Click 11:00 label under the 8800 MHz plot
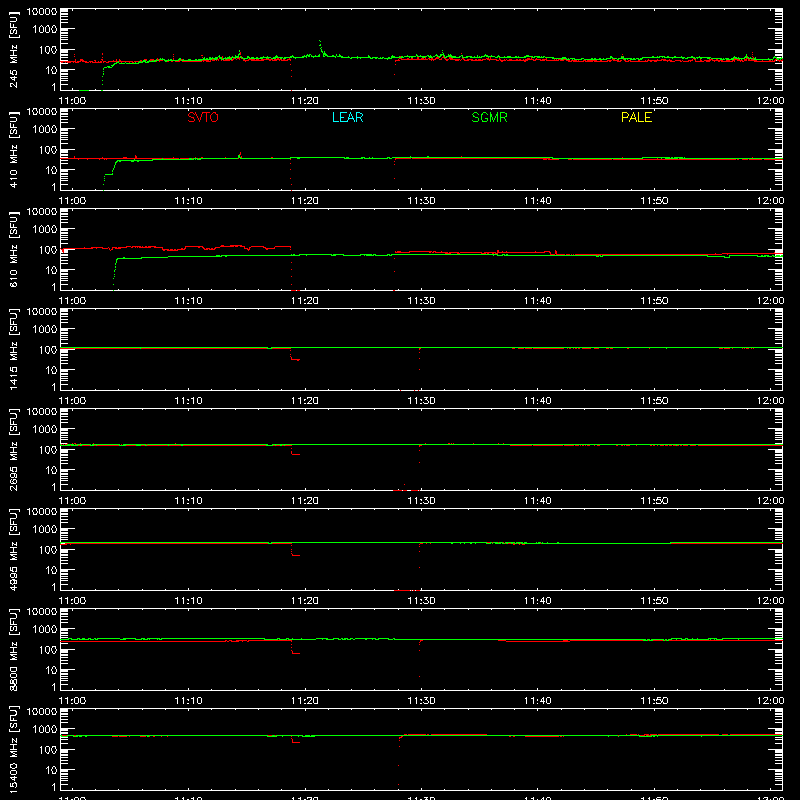Image resolution: width=800 pixels, height=800 pixels. (x=72, y=701)
